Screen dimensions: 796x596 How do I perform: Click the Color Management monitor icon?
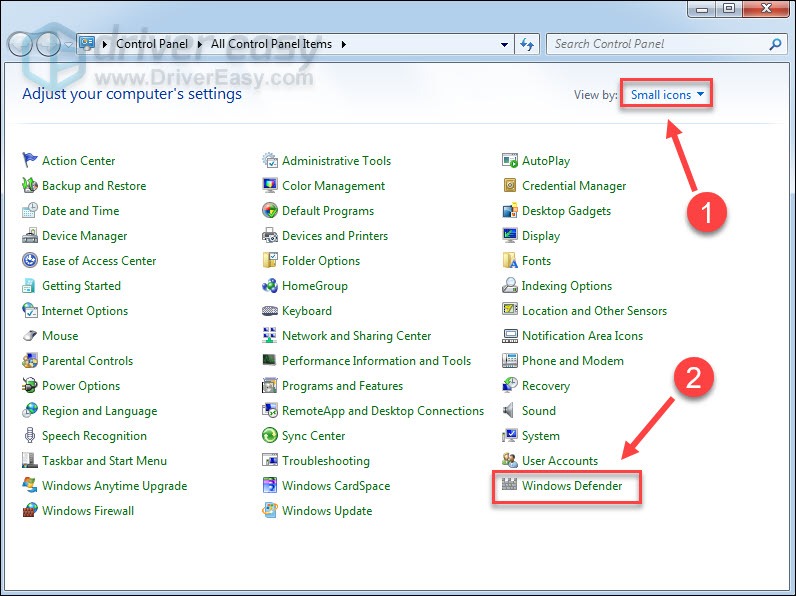[x=270, y=185]
